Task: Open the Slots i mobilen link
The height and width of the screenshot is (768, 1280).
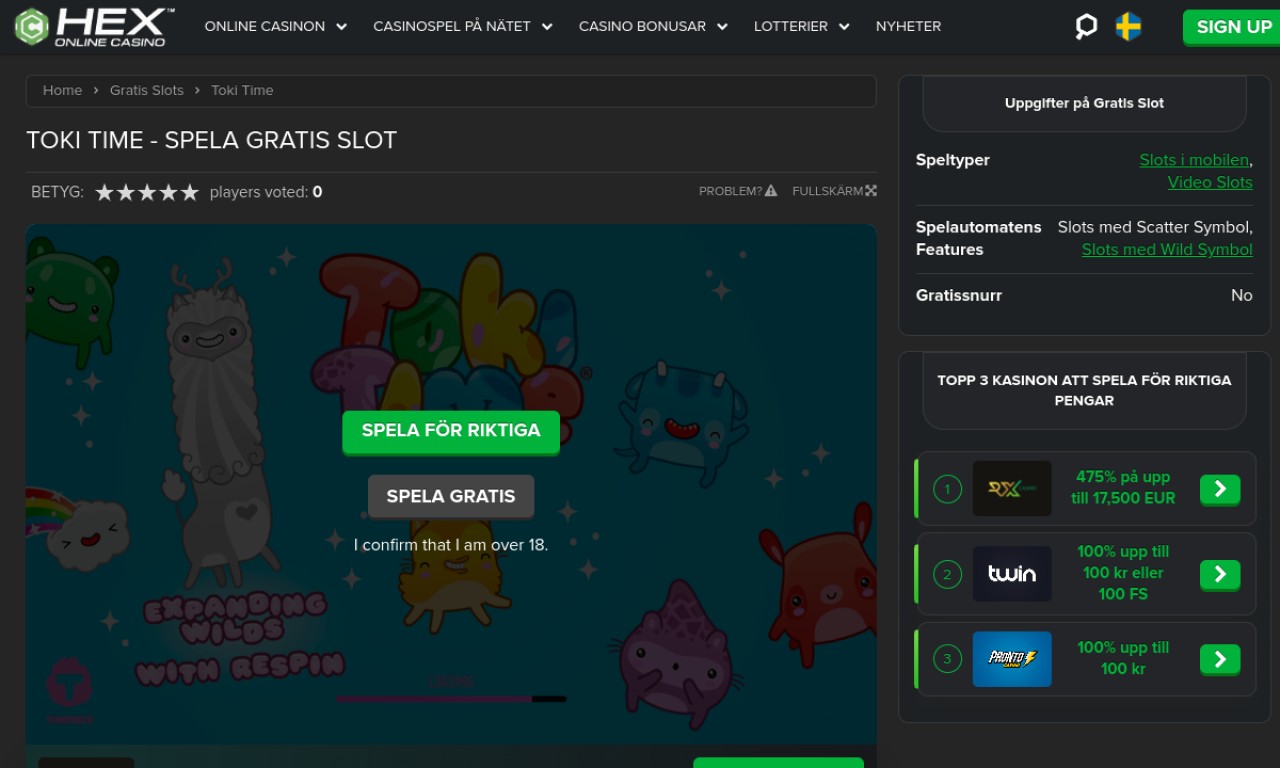Action: [1194, 160]
